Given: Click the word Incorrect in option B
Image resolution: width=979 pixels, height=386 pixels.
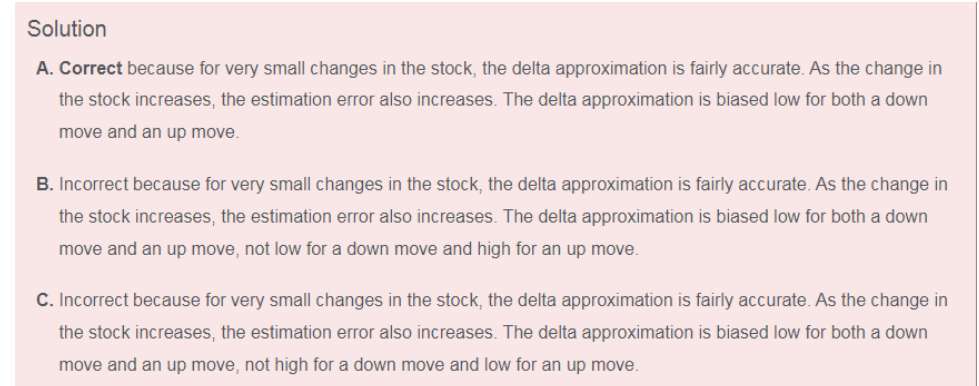Looking at the screenshot, I should point(94,184).
